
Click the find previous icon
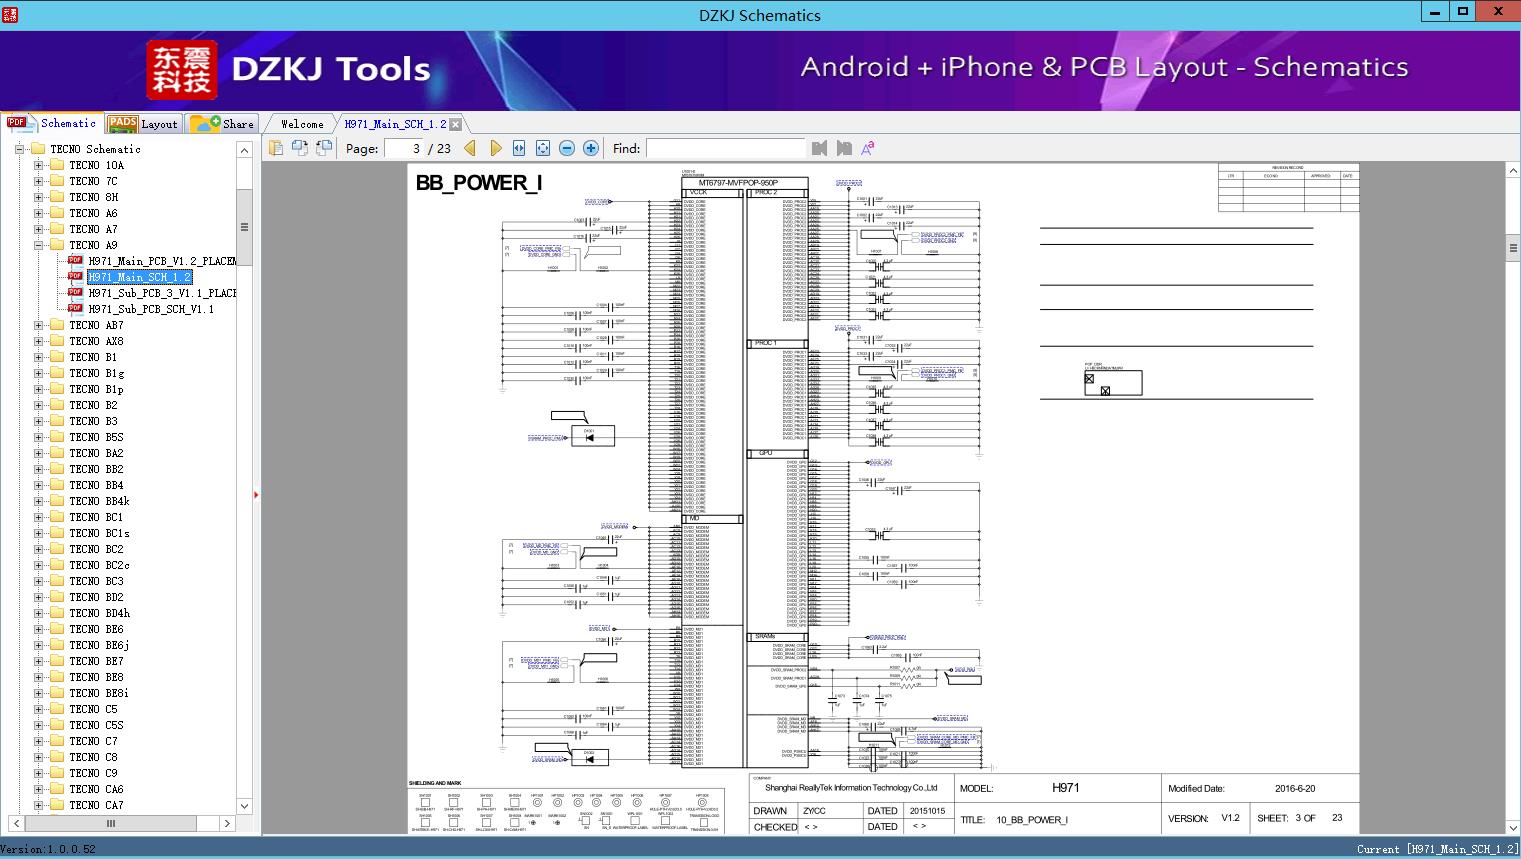tap(820, 148)
